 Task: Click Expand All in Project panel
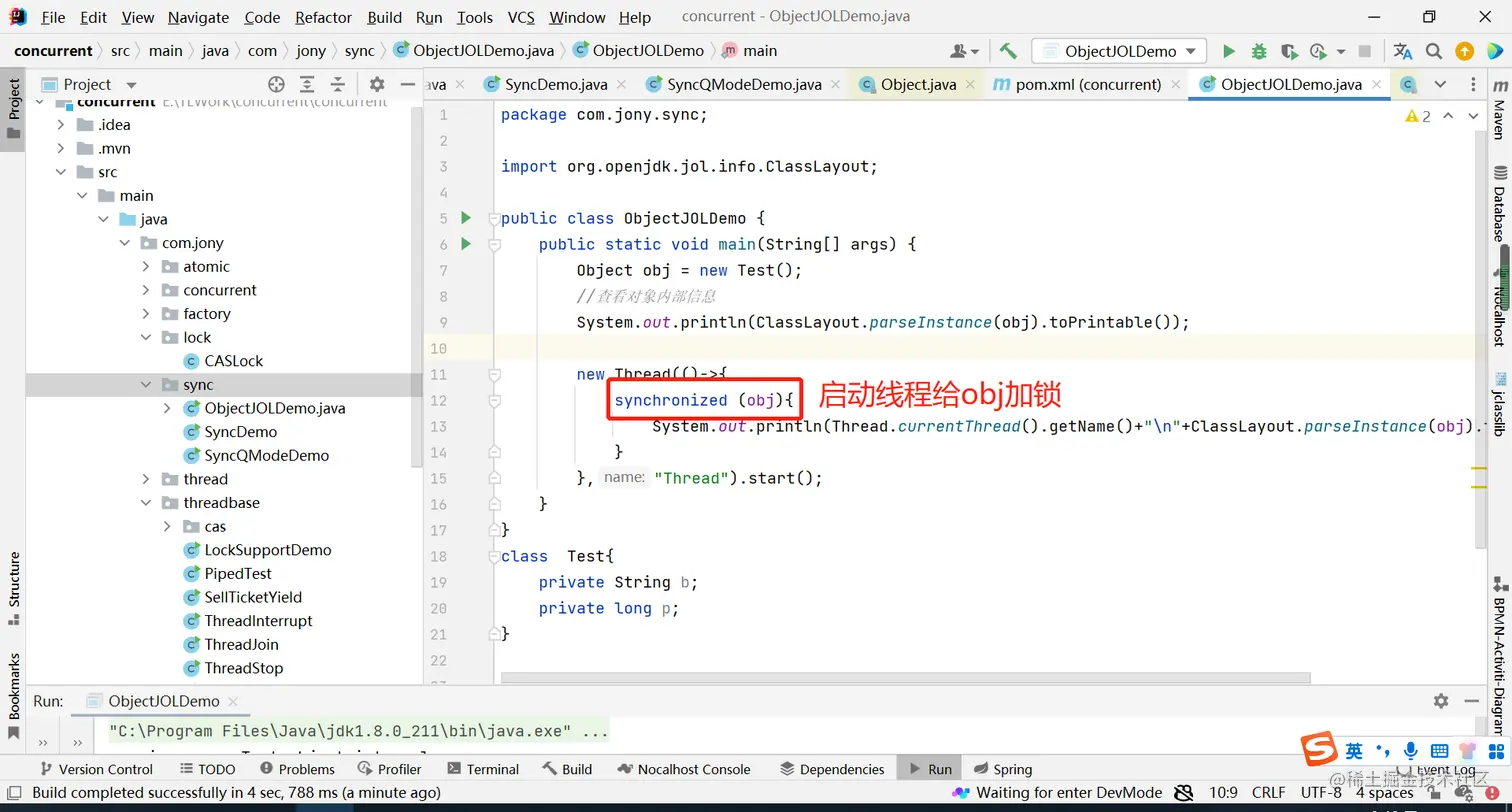pos(308,85)
